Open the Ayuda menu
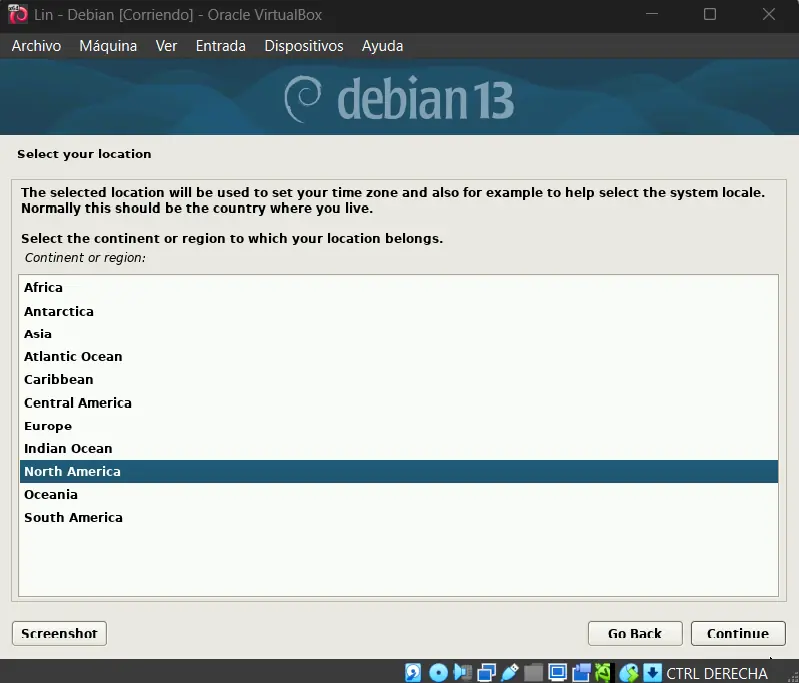Screen dimensions: 799x683 (382, 46)
